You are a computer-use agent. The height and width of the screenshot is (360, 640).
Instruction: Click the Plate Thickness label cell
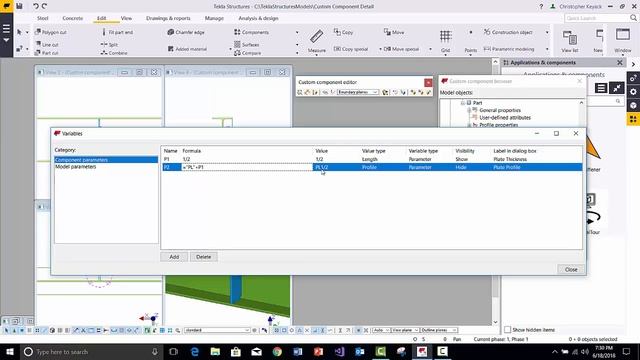(510, 159)
